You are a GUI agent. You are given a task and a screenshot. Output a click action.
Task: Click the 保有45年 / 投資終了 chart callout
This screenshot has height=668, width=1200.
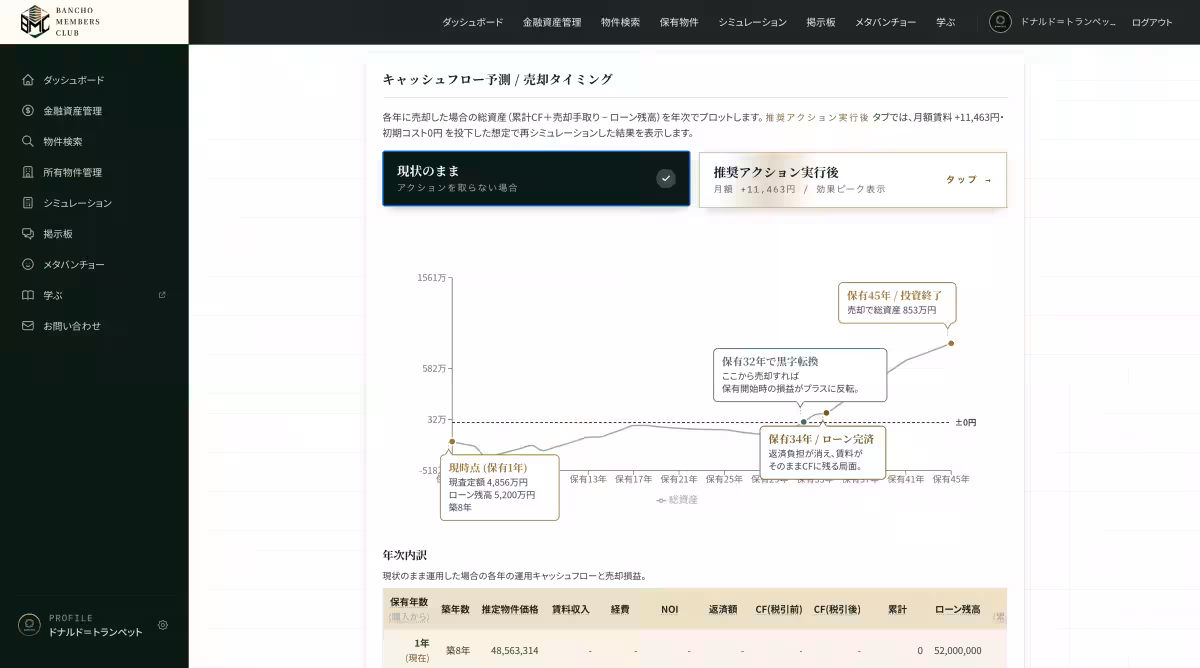[x=897, y=303]
